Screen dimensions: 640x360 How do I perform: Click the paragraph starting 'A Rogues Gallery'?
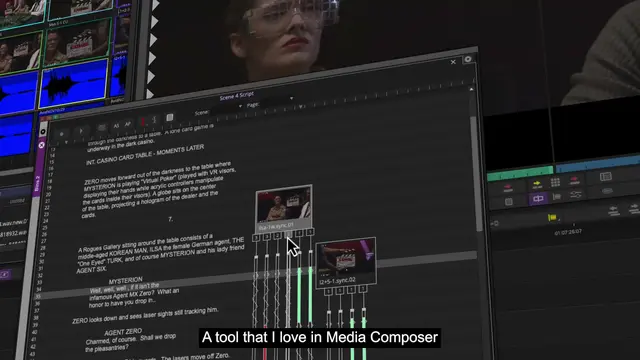click(x=161, y=253)
